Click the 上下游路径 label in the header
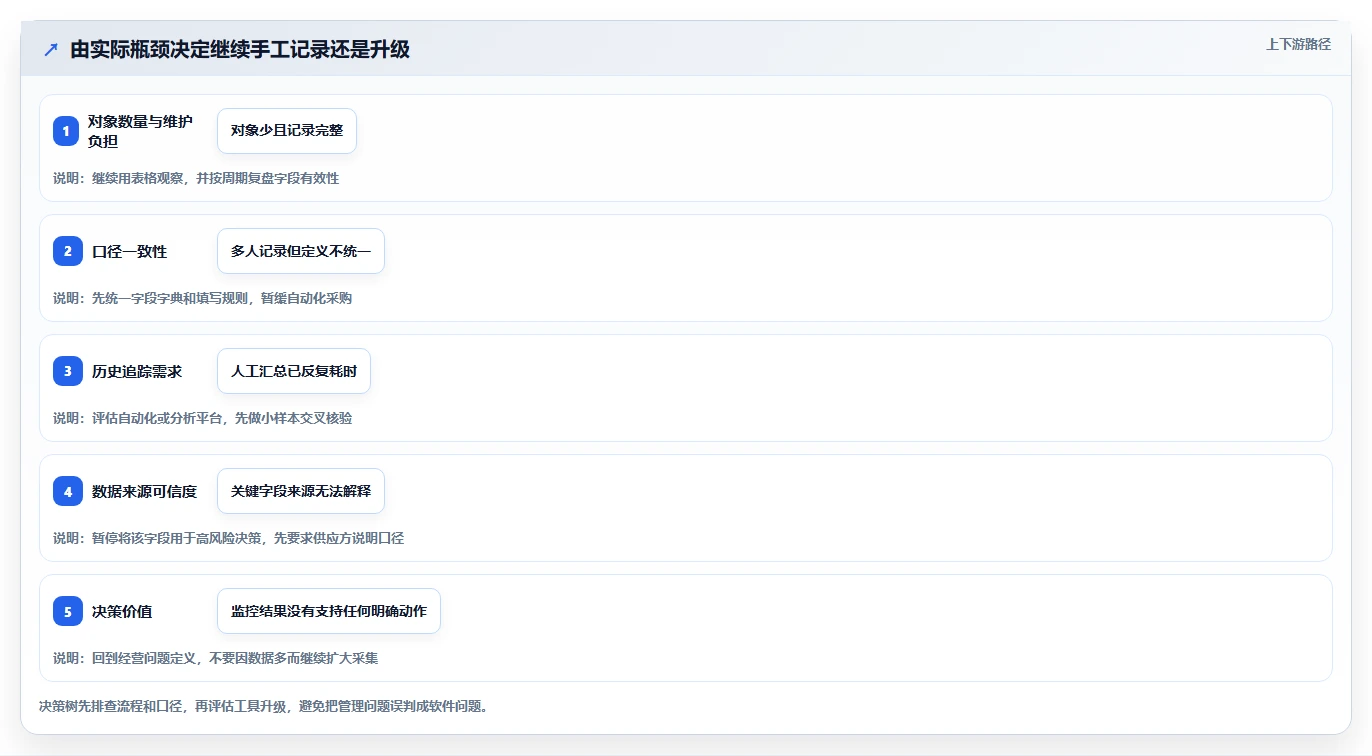1372x756 pixels. (x=1298, y=44)
